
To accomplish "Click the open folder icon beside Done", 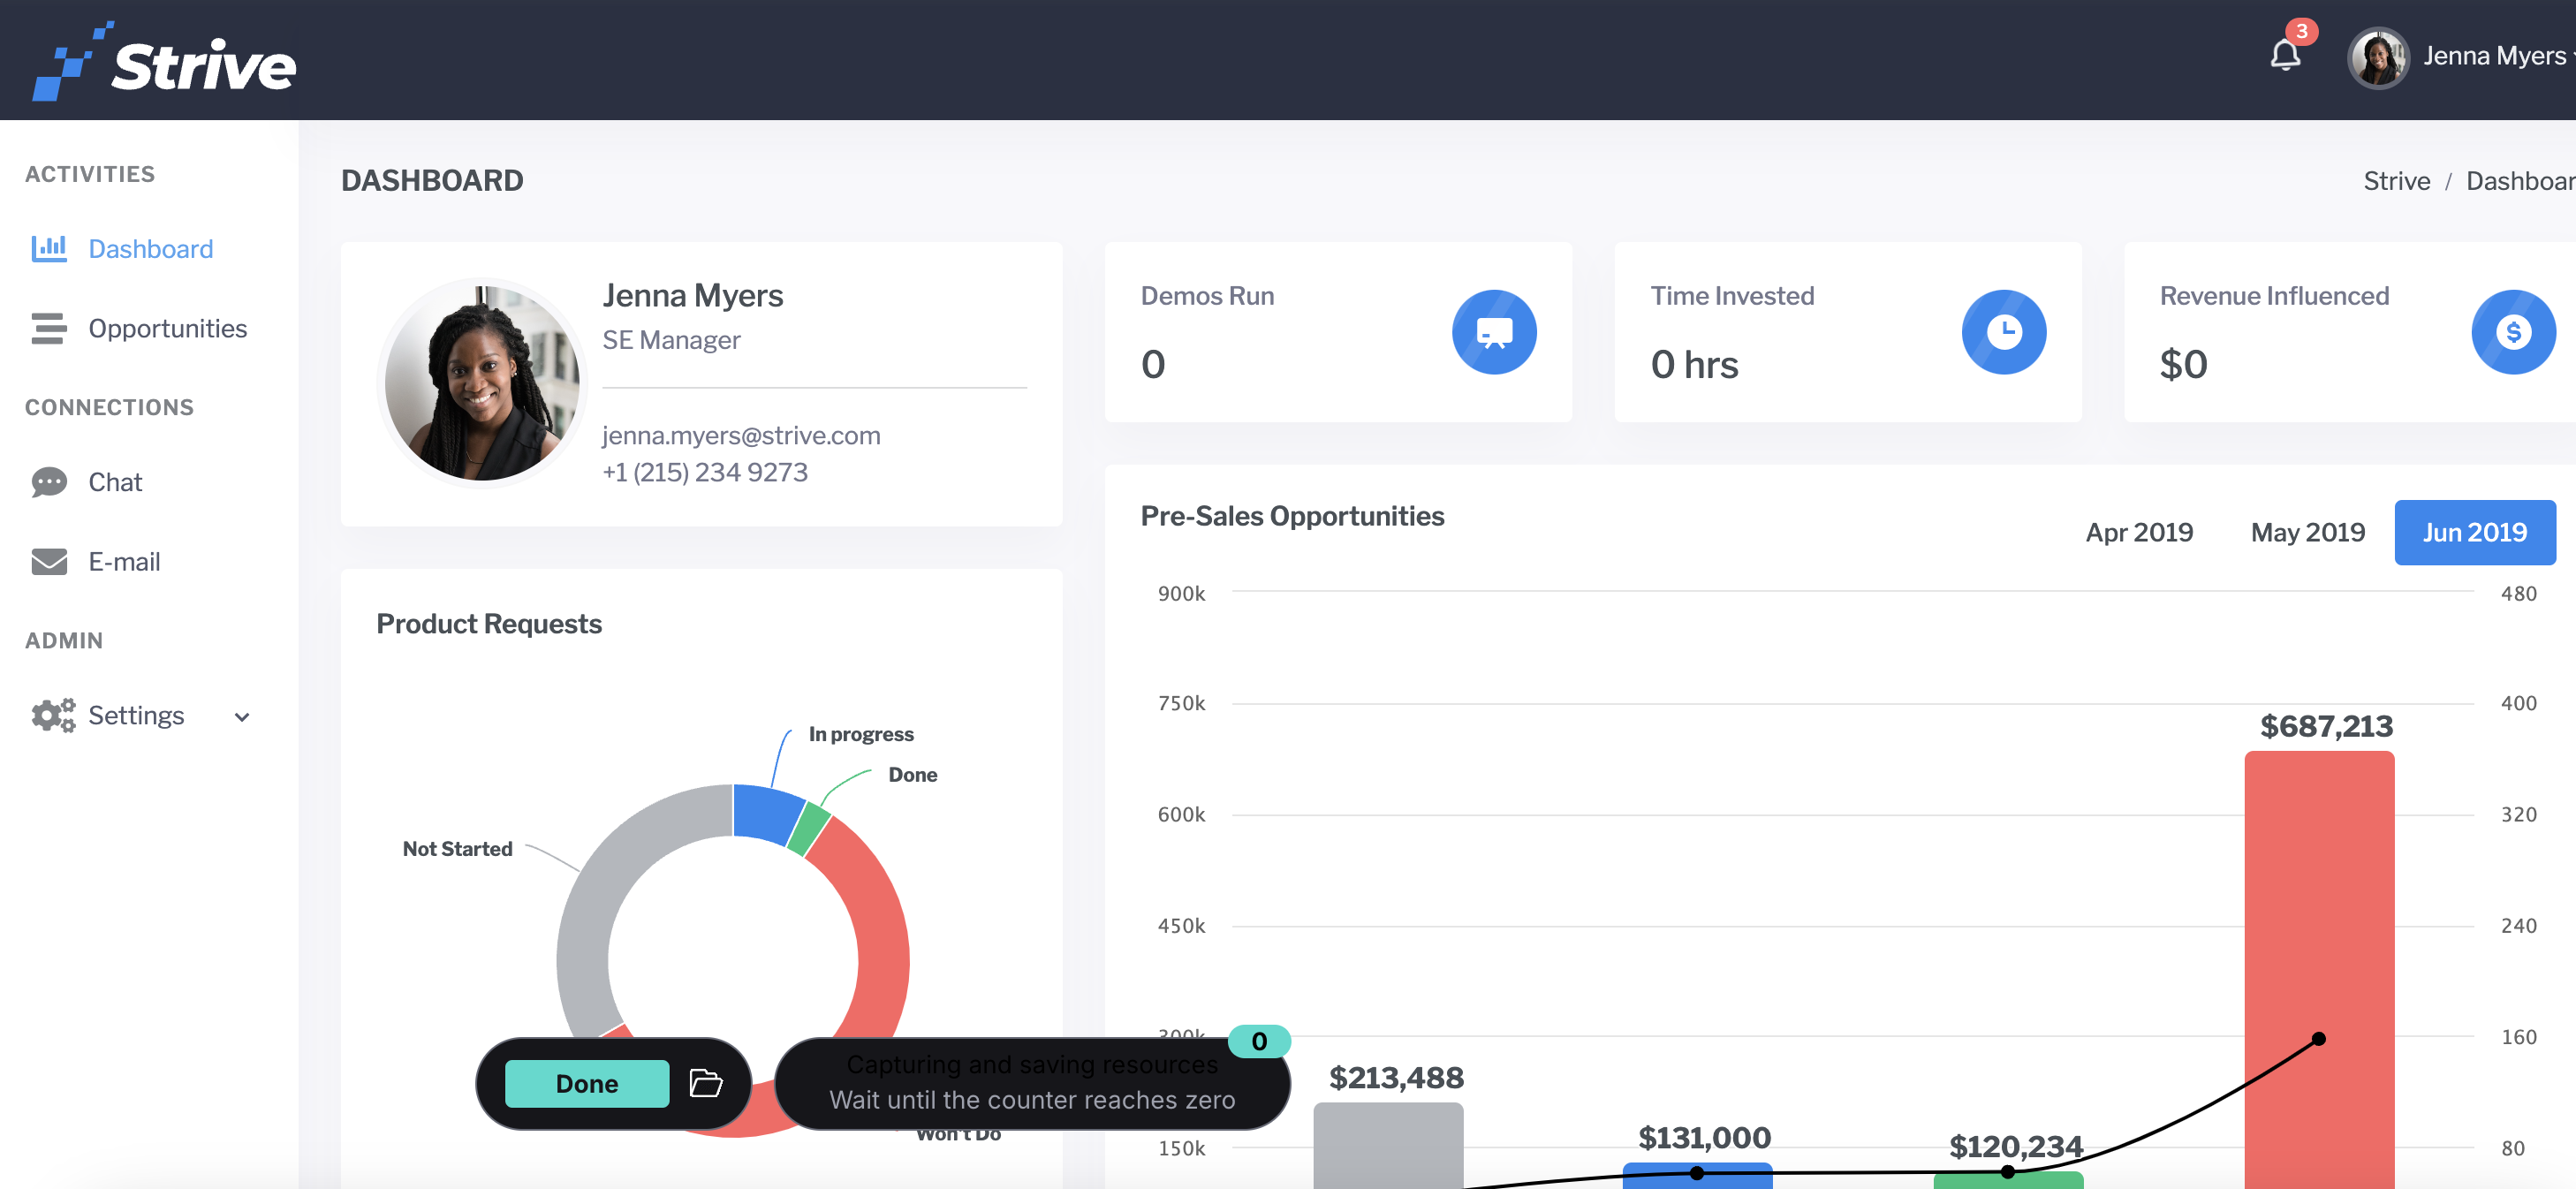I will click(706, 1083).
